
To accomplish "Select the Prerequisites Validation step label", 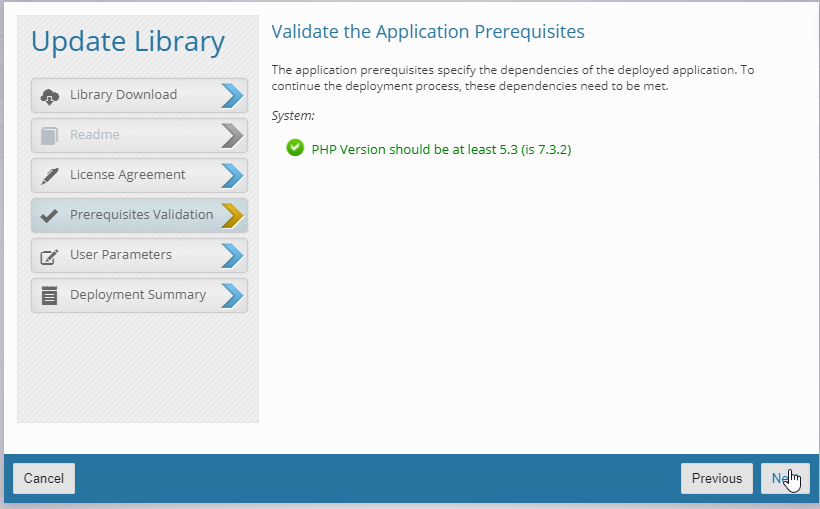I will click(x=141, y=215).
